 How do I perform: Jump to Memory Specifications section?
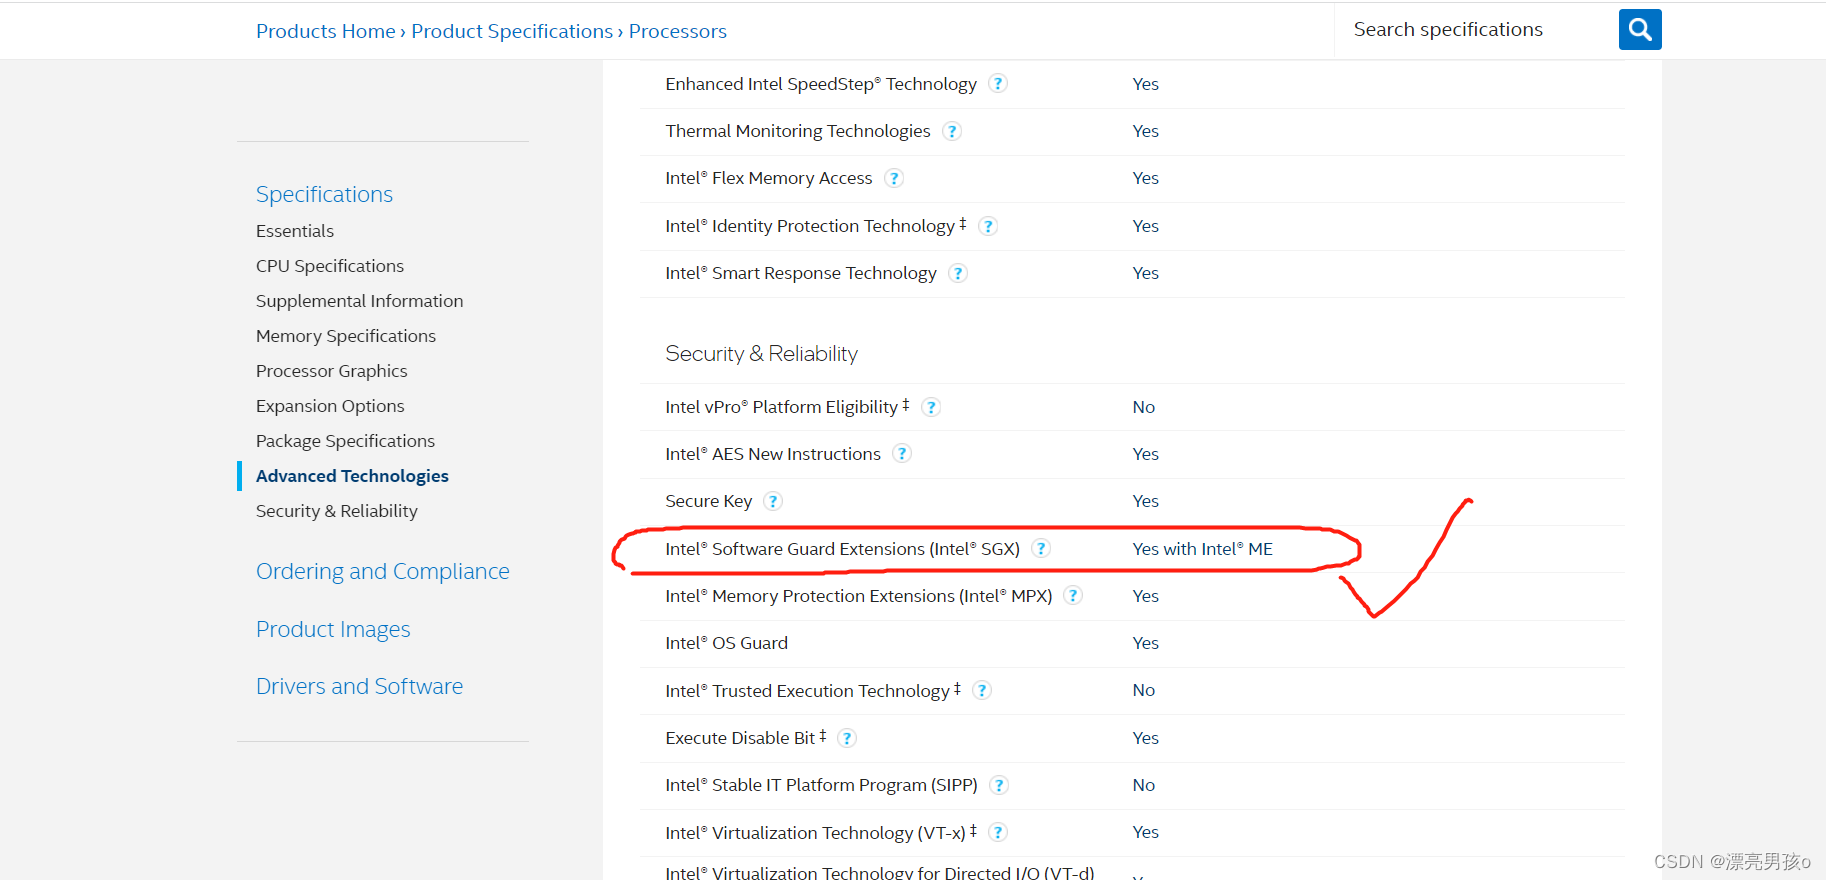pyautogui.click(x=346, y=336)
